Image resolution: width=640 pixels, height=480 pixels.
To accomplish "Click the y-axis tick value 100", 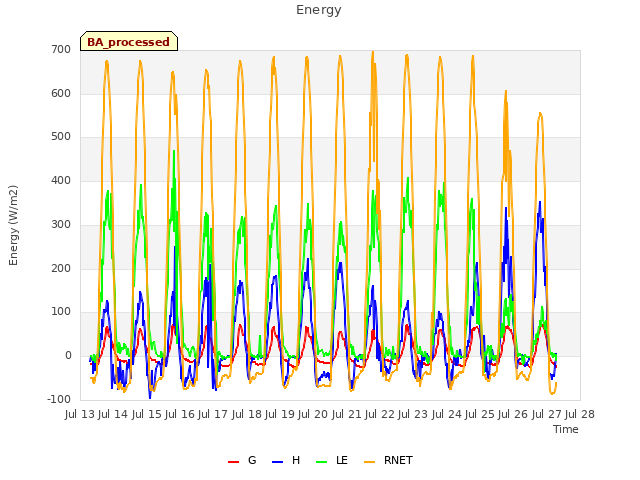I will pyautogui.click(x=61, y=312).
